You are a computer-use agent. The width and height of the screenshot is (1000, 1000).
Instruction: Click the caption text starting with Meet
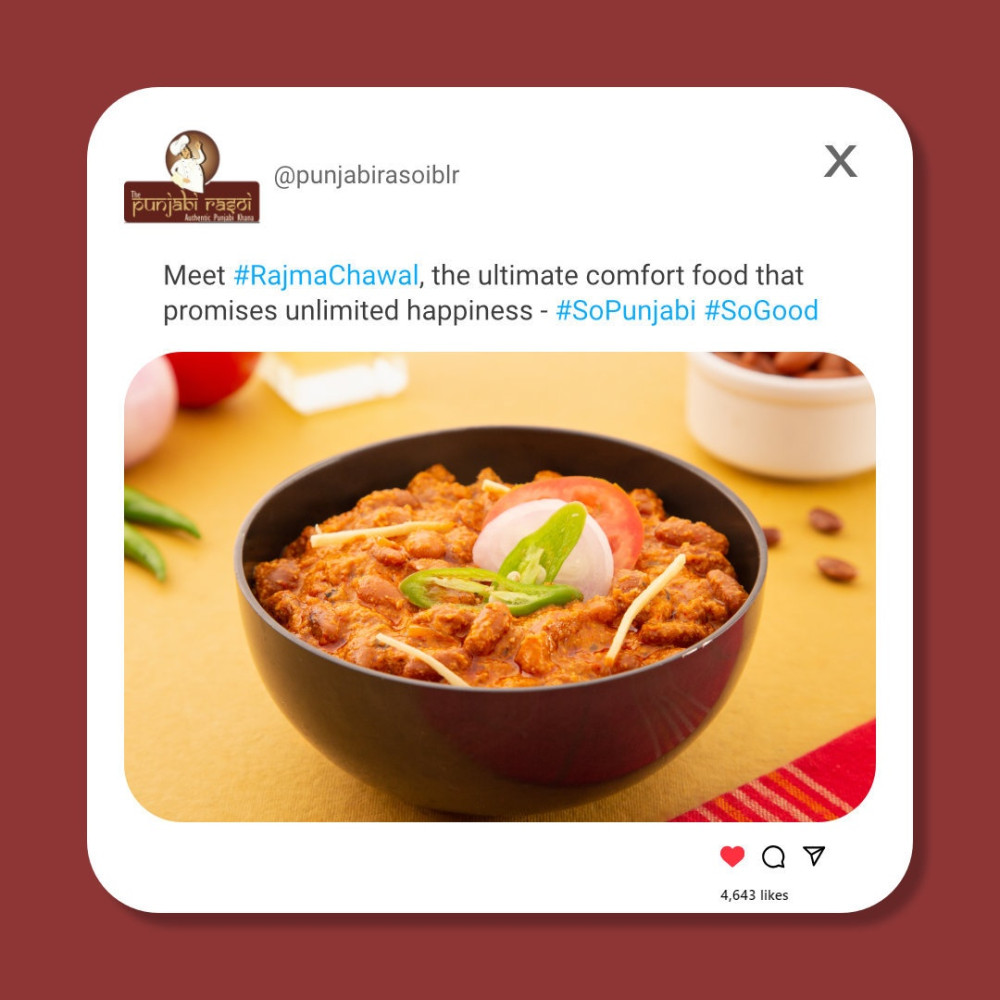(x=490, y=293)
